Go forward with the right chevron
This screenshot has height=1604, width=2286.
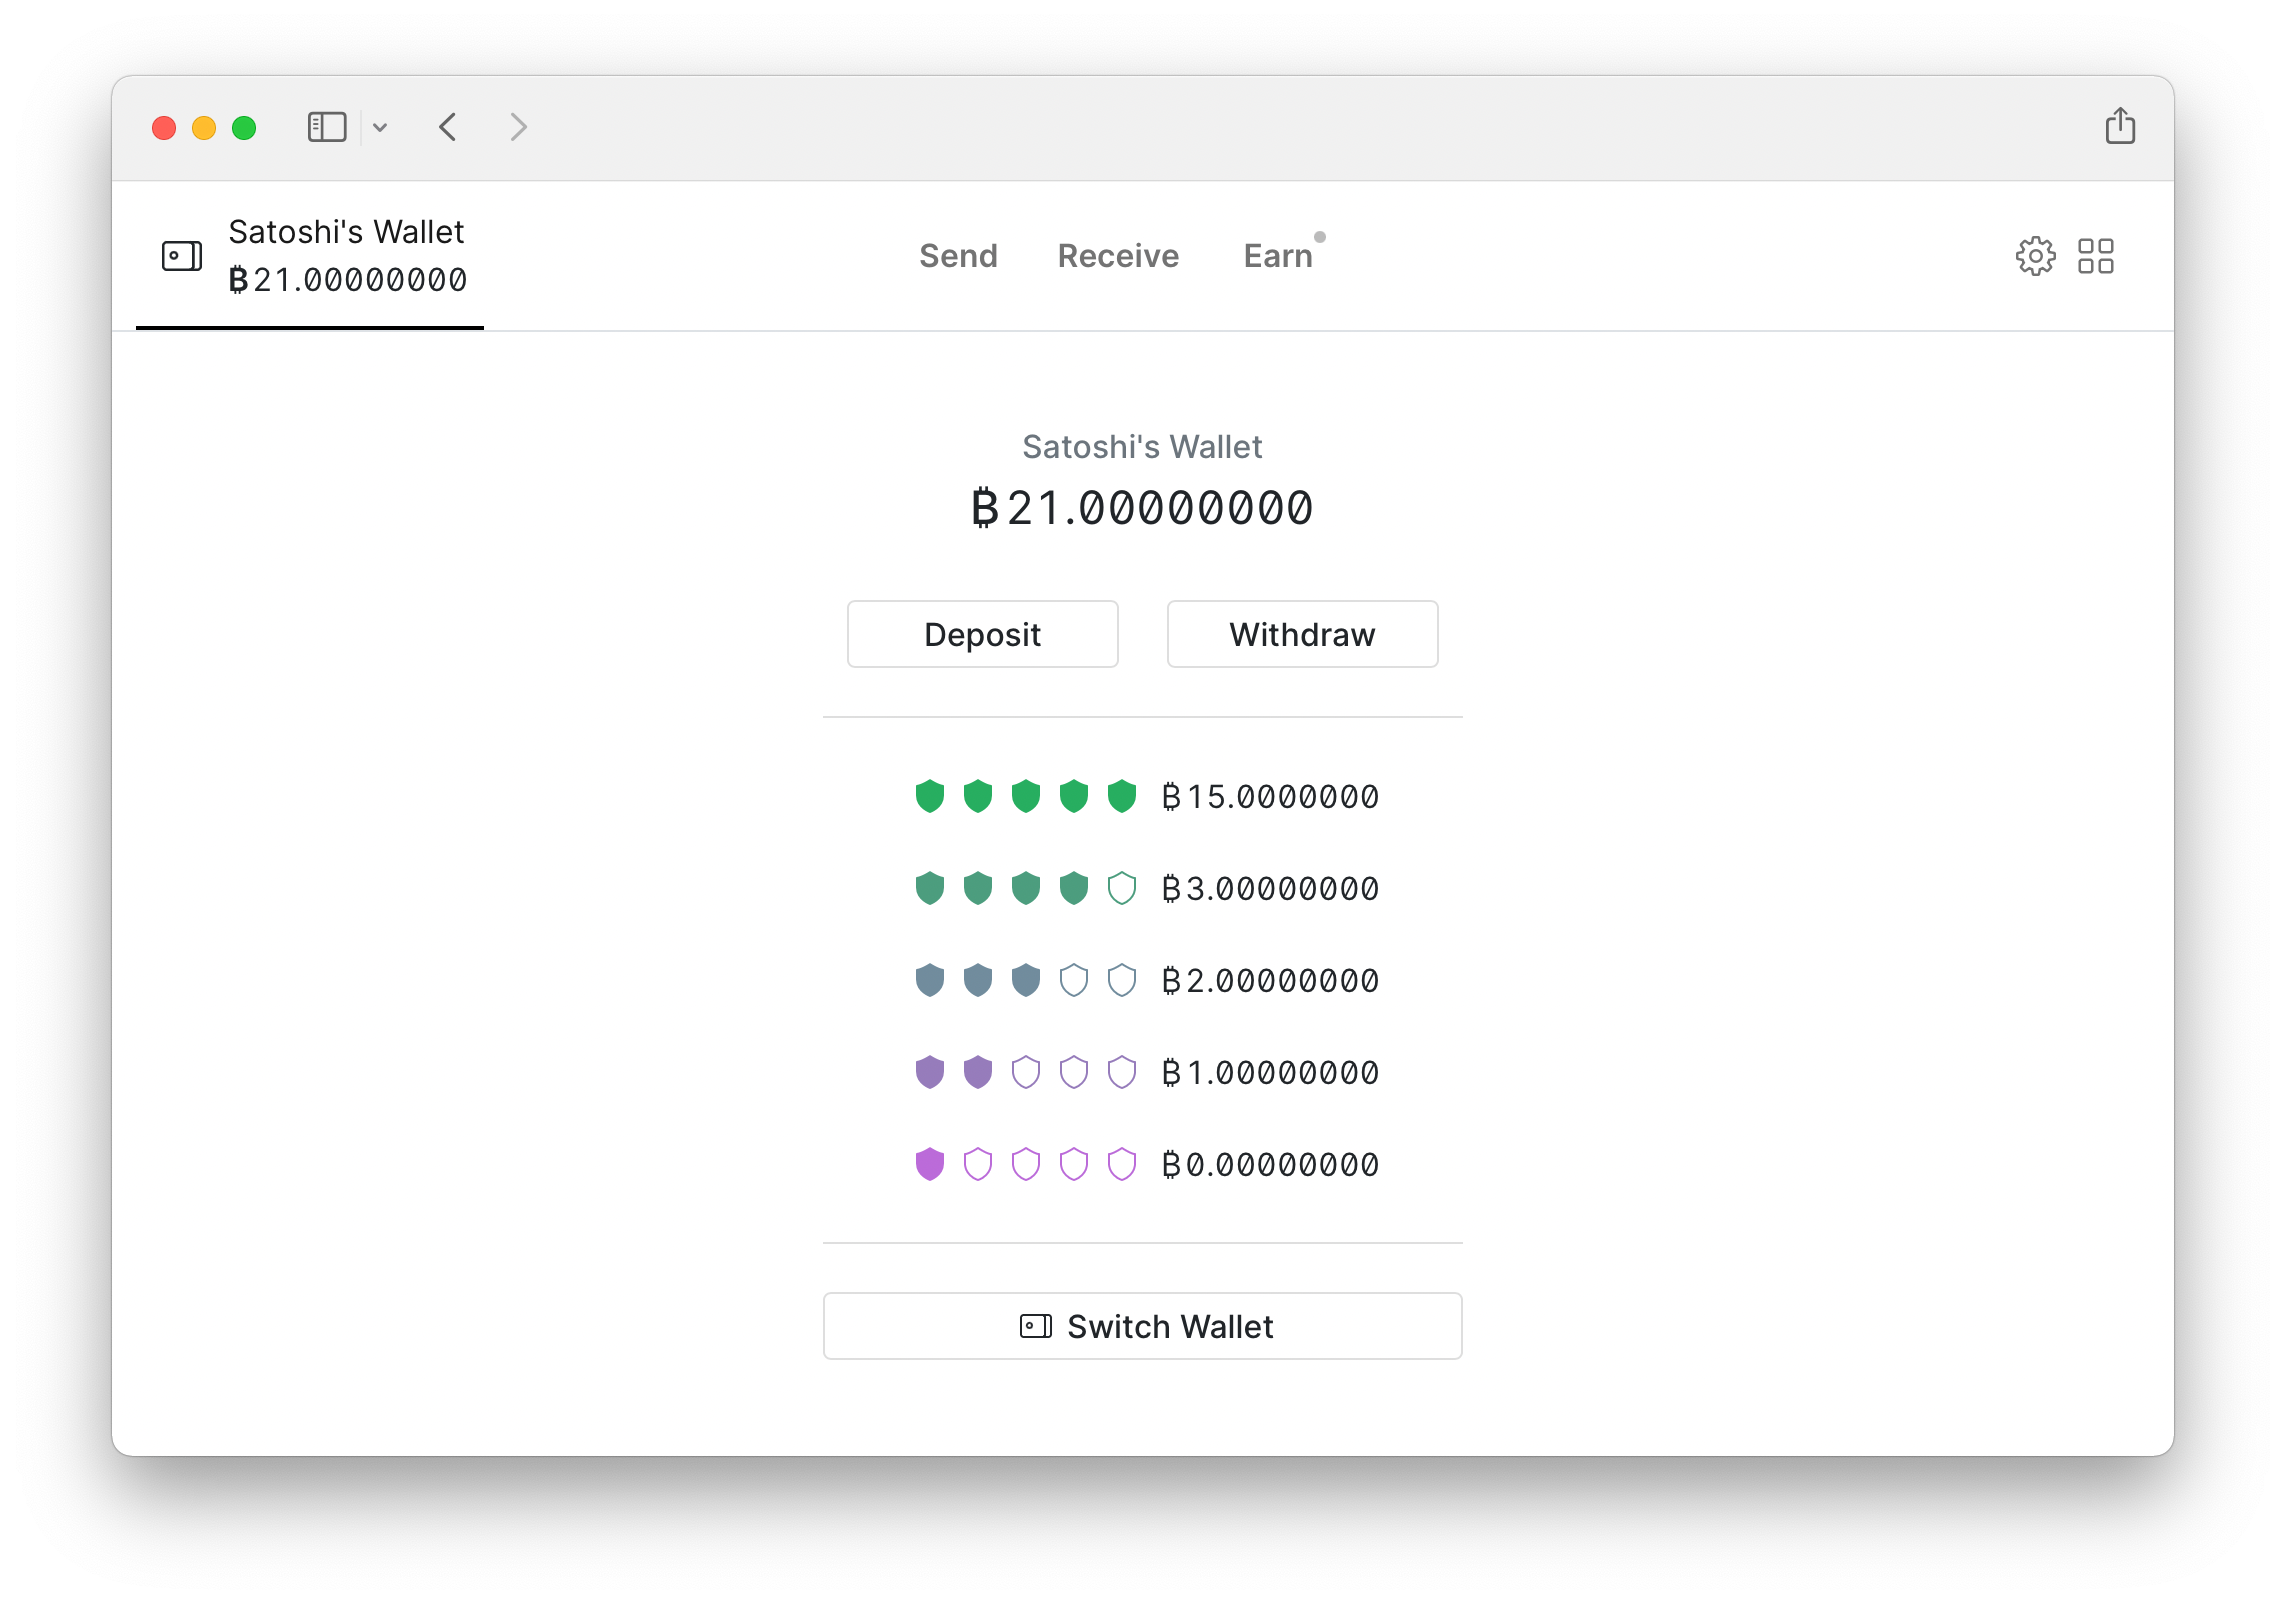pyautogui.click(x=517, y=127)
